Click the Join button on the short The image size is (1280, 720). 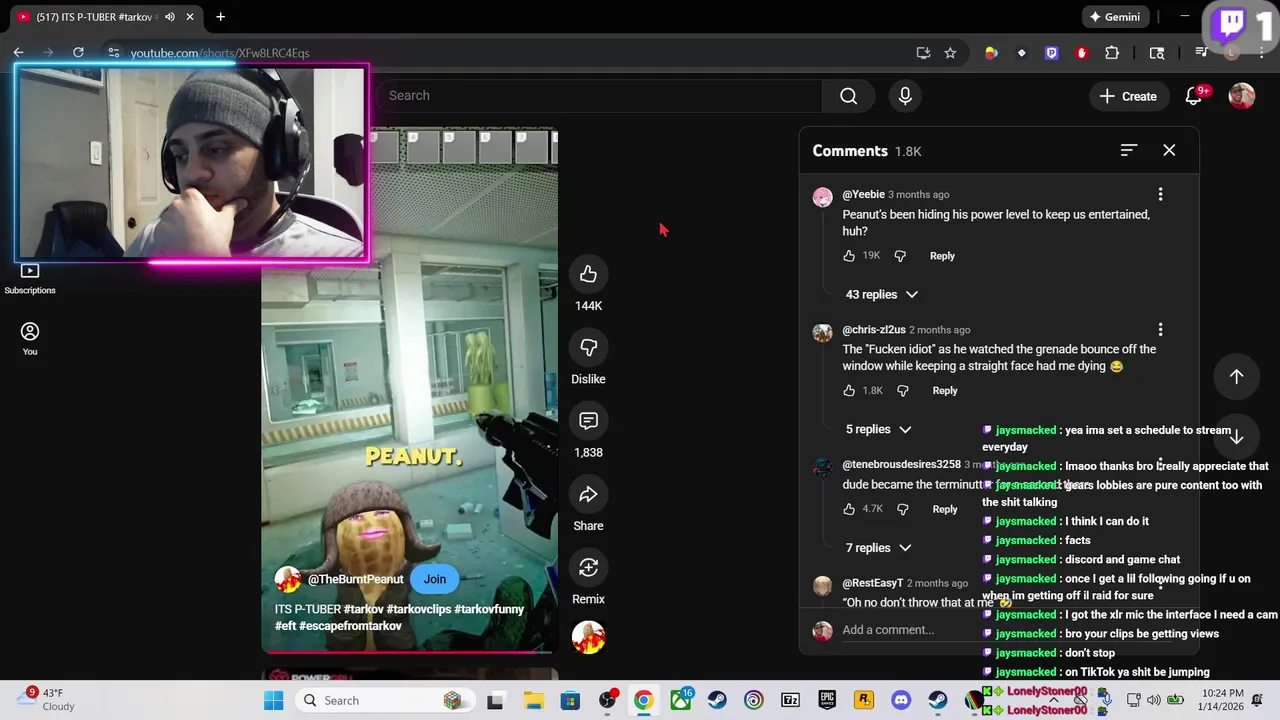[x=434, y=579]
